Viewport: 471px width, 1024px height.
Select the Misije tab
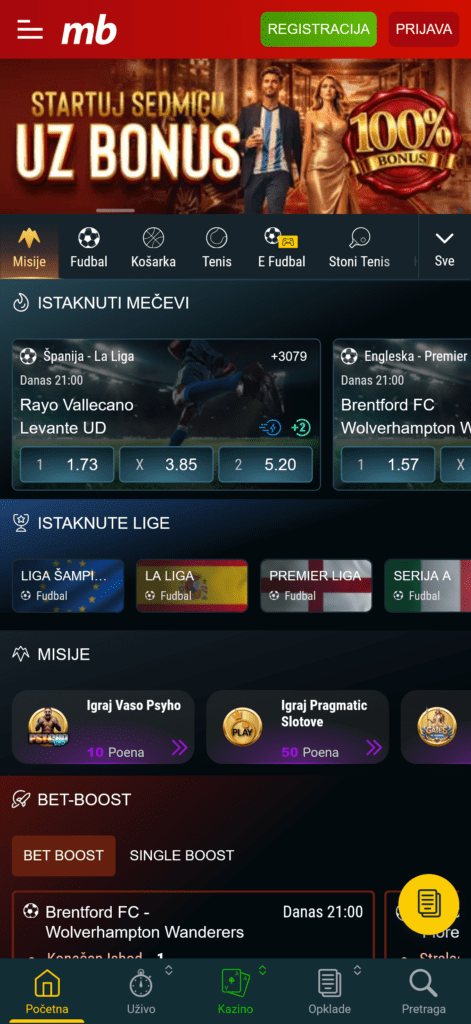pos(29,248)
